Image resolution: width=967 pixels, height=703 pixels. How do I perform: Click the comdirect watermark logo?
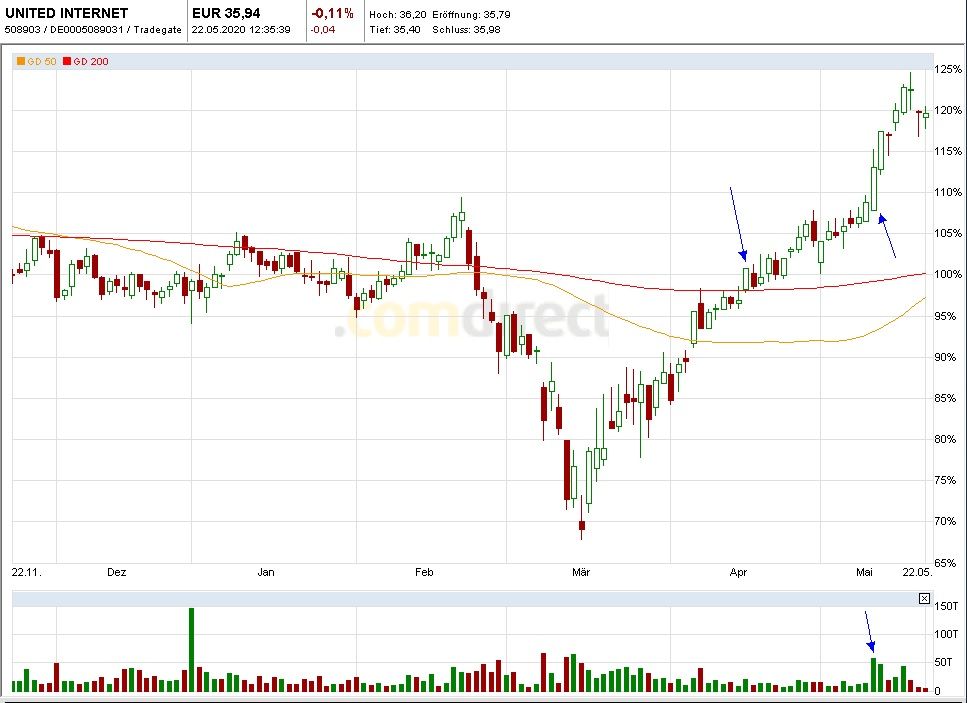click(470, 320)
